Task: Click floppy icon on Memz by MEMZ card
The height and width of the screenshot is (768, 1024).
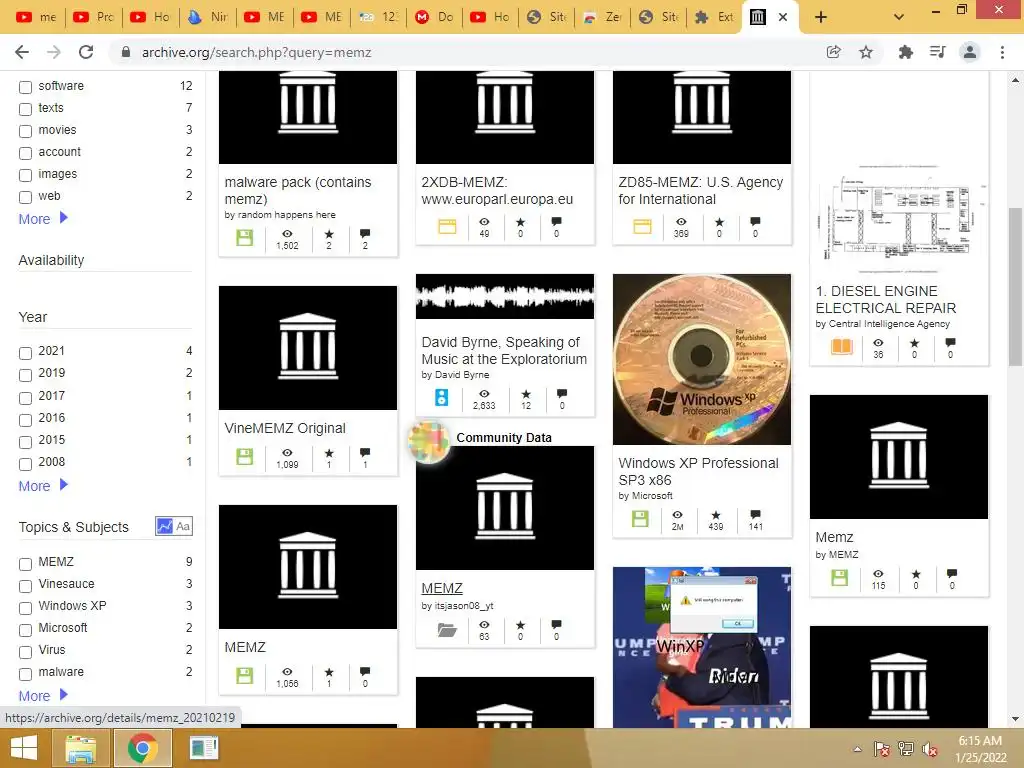Action: point(840,577)
